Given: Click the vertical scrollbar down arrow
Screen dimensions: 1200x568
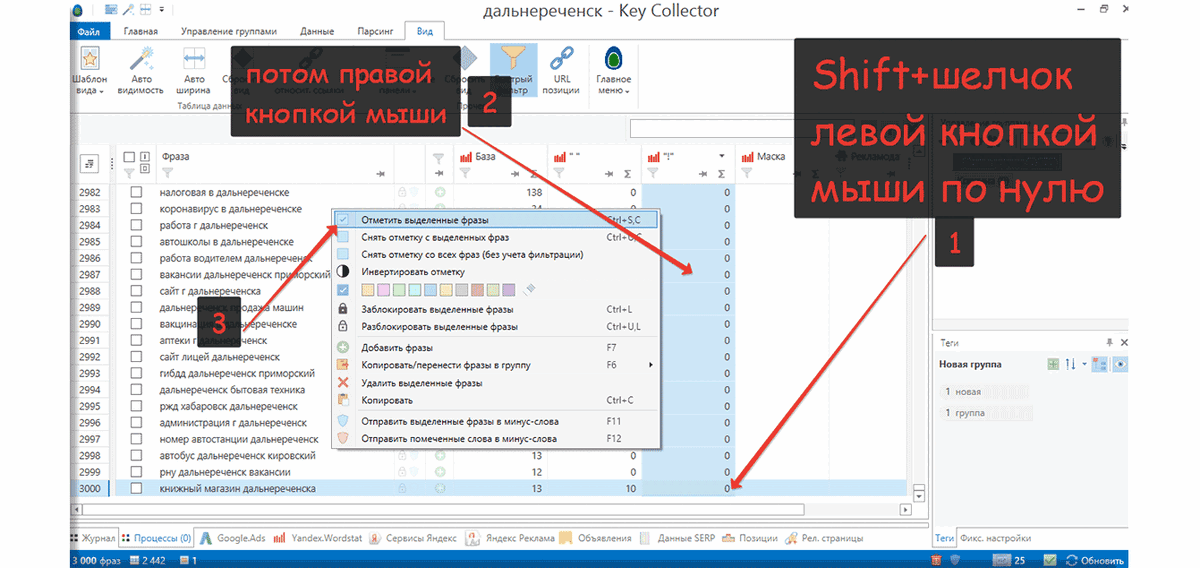Looking at the screenshot, I should (x=919, y=495).
